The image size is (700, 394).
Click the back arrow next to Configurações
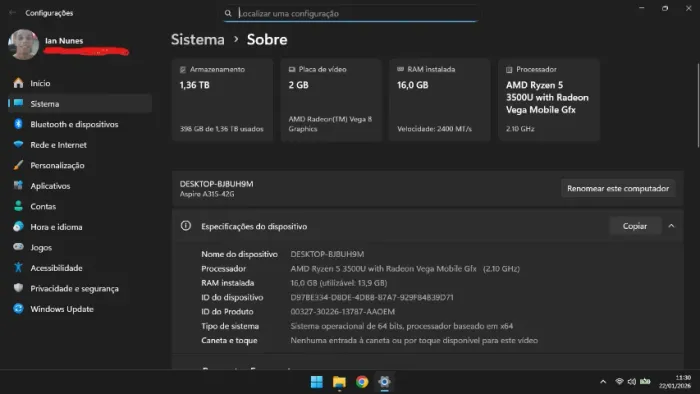tap(12, 13)
